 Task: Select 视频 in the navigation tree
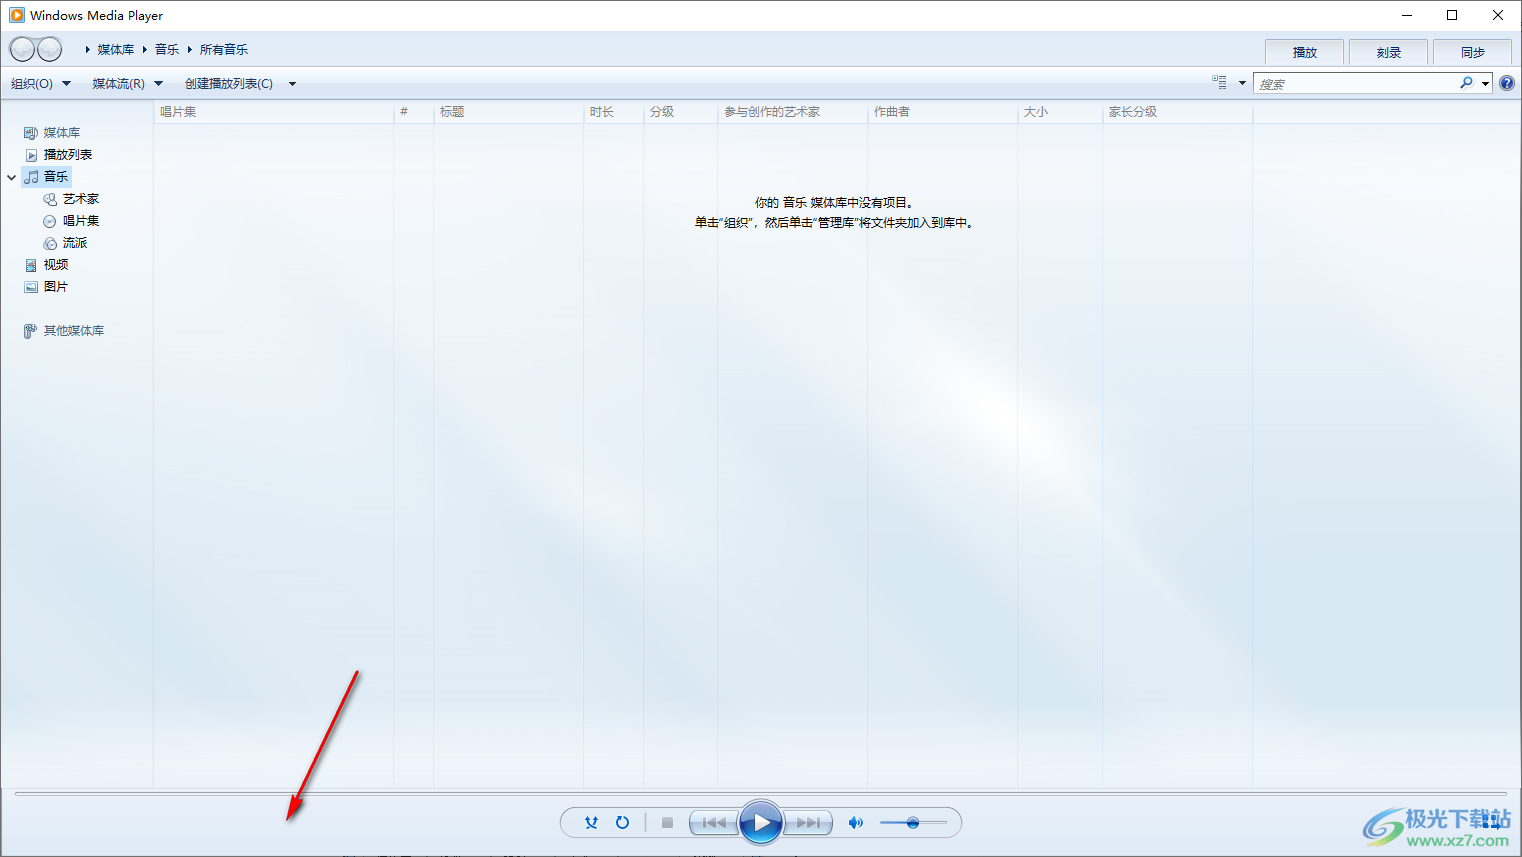[56, 265]
